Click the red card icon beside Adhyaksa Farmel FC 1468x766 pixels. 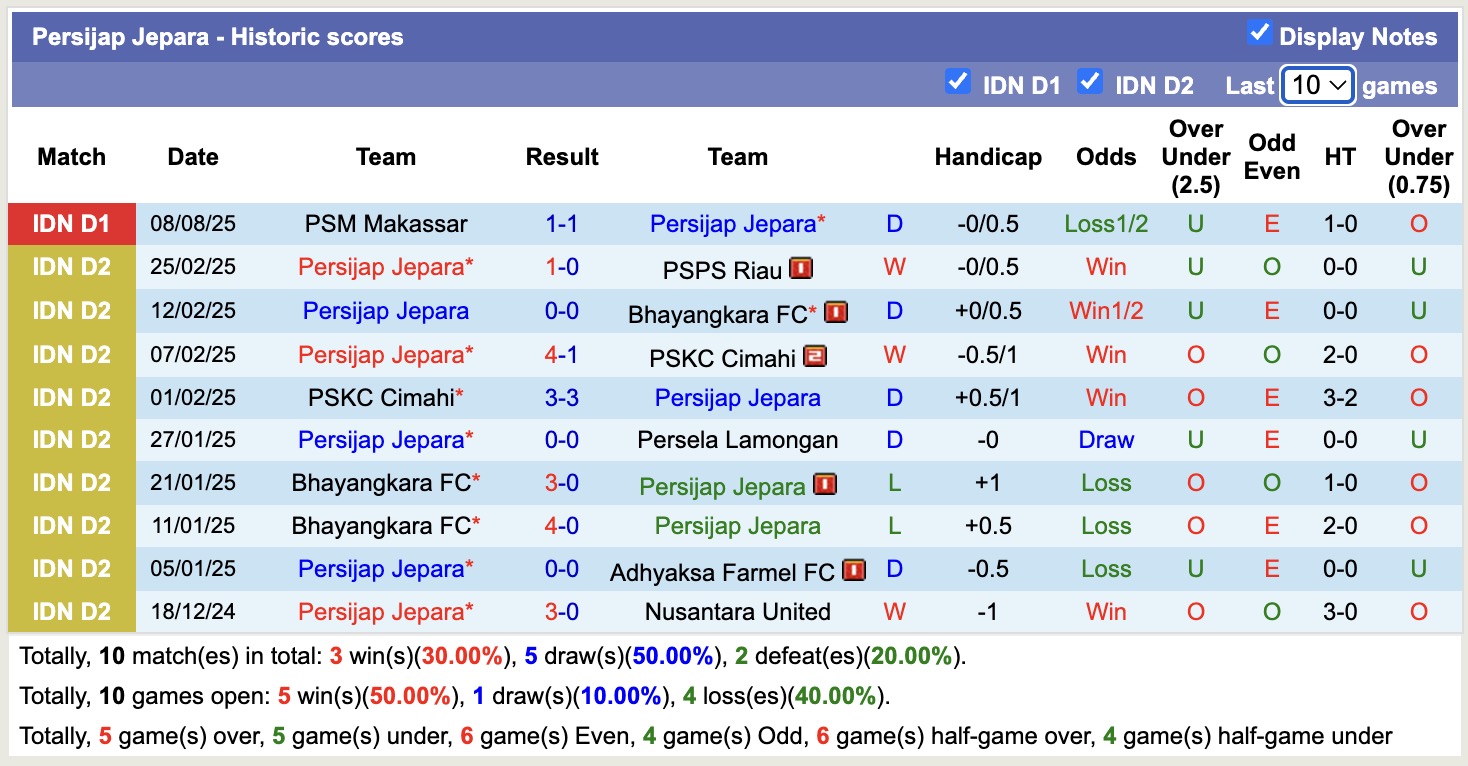pyautogui.click(x=853, y=570)
